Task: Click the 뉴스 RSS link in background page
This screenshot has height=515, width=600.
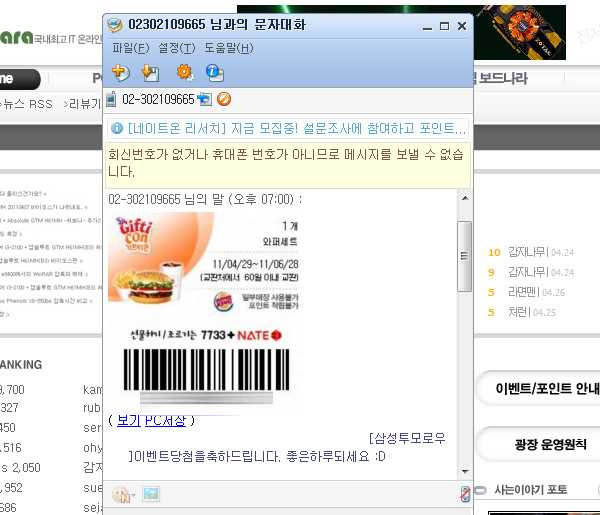Action: (x=28, y=104)
